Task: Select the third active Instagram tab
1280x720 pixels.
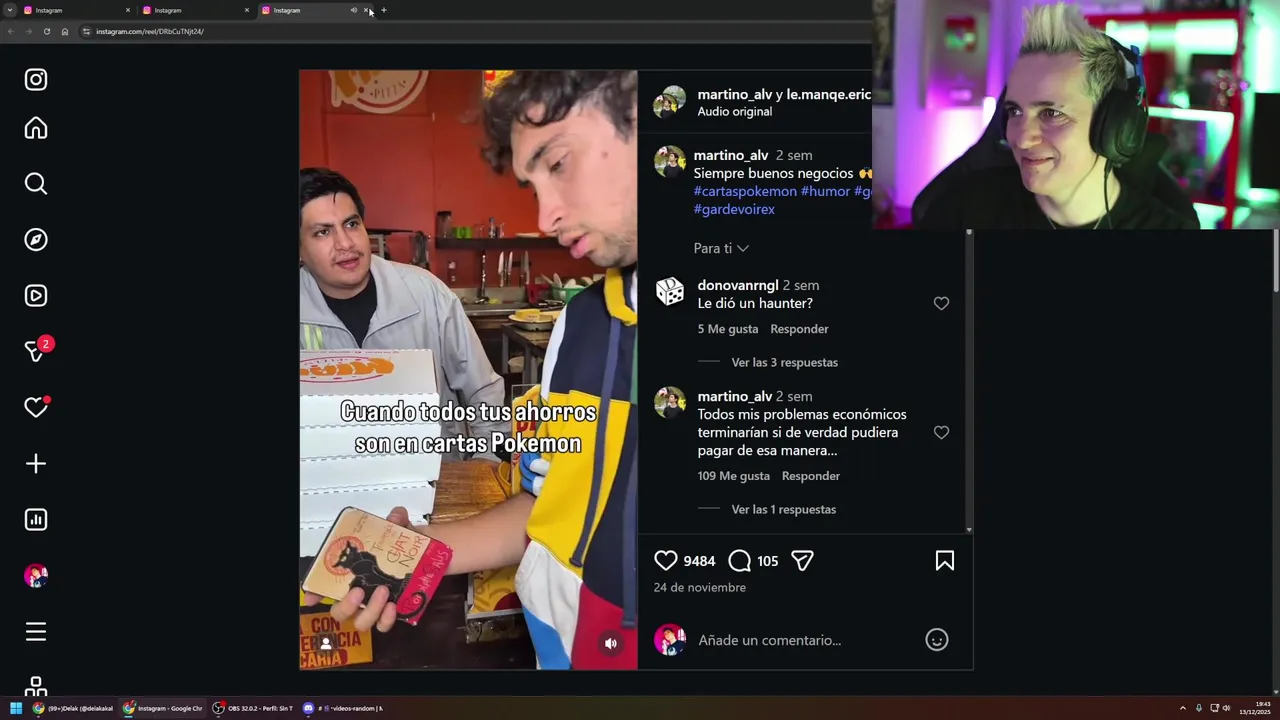Action: point(305,10)
